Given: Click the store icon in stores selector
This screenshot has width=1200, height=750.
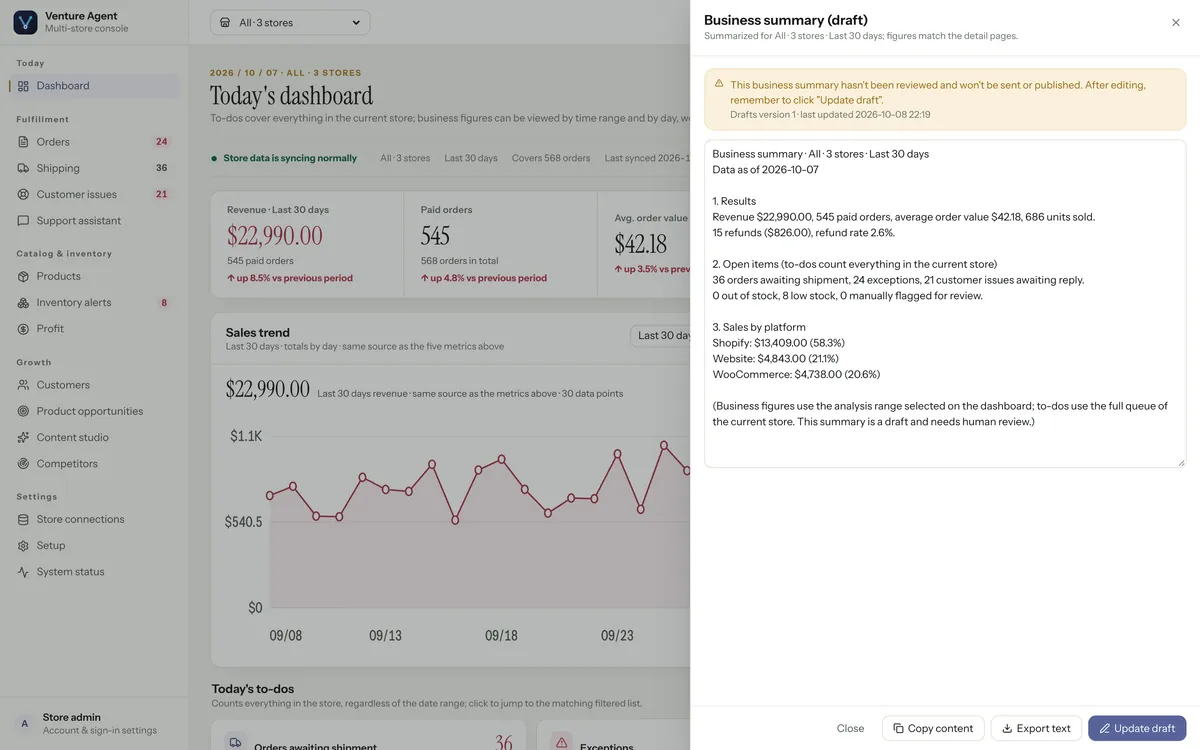Looking at the screenshot, I should (x=225, y=22).
